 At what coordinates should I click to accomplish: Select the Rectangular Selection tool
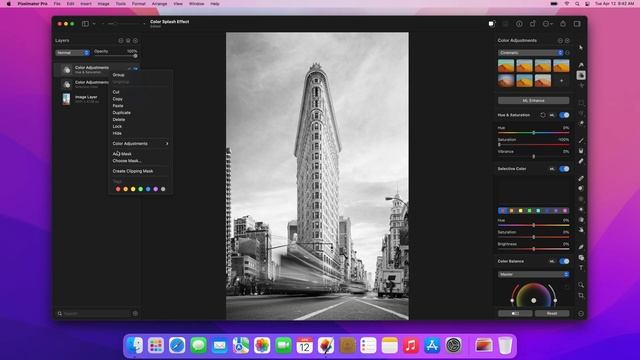tap(581, 102)
